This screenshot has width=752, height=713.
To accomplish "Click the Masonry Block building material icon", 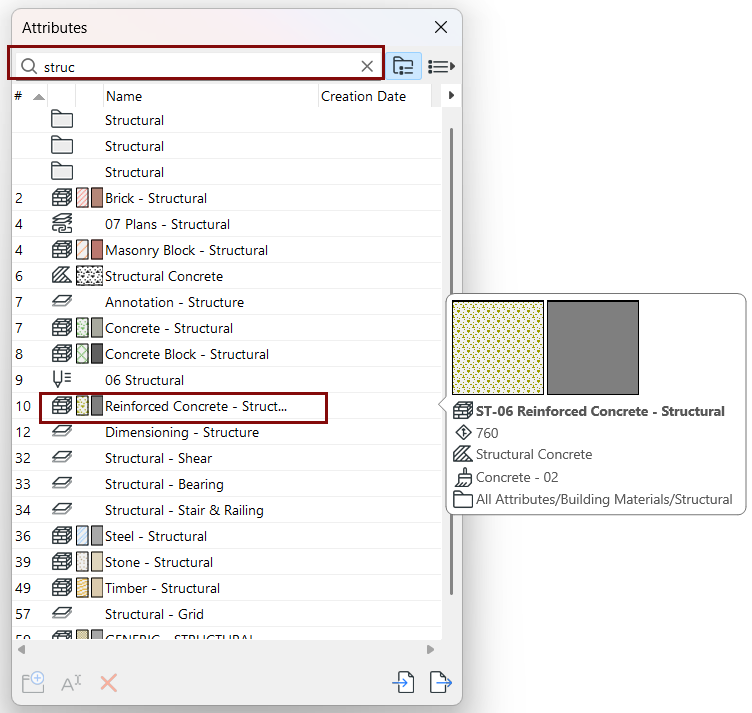I will pos(62,249).
